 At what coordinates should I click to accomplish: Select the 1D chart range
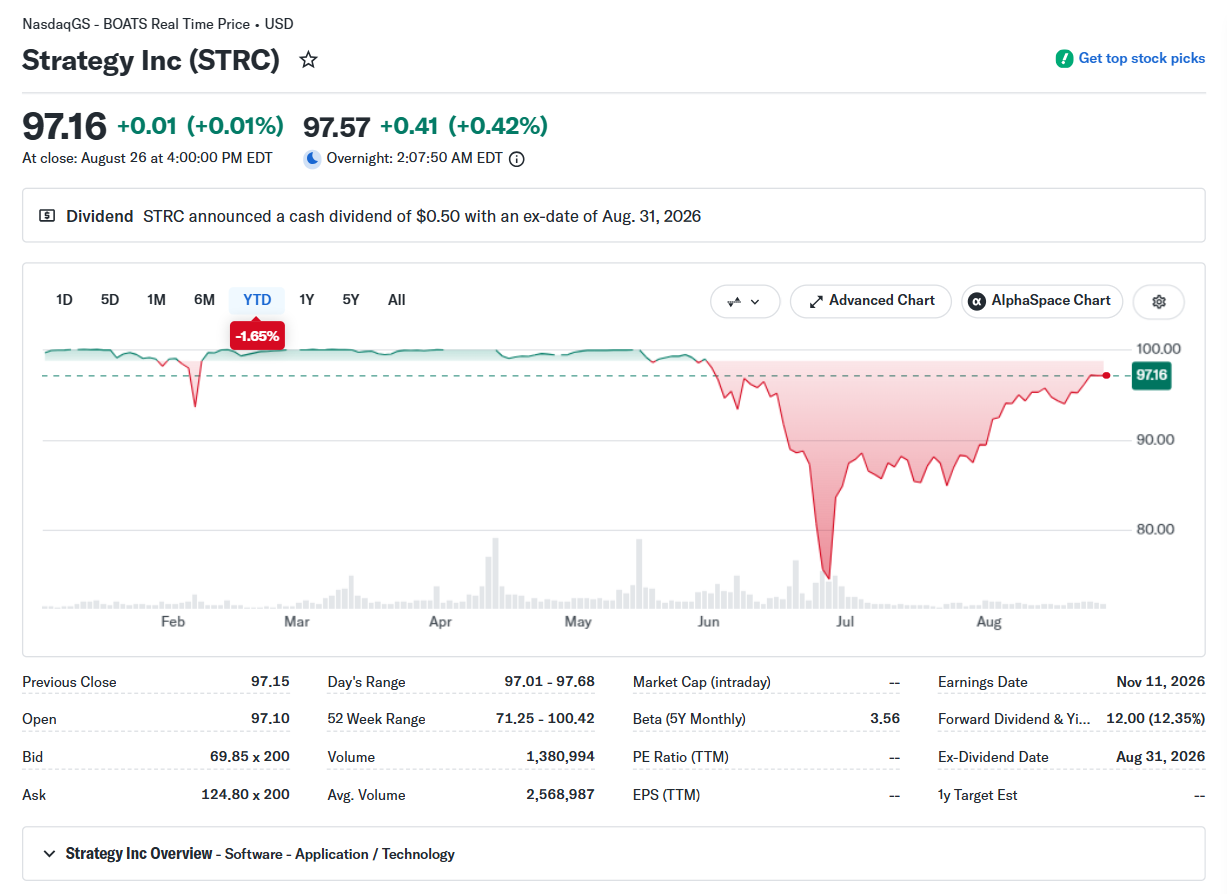click(64, 300)
